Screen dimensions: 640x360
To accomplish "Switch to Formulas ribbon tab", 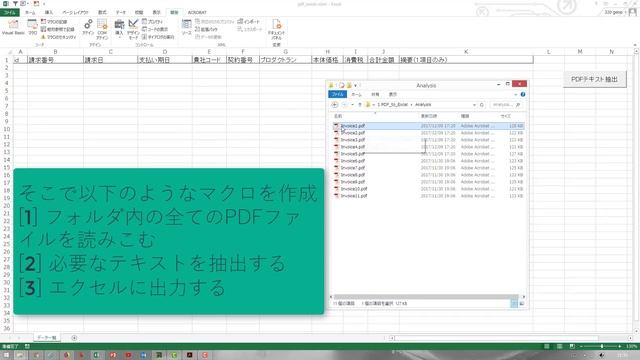I will (x=102, y=13).
